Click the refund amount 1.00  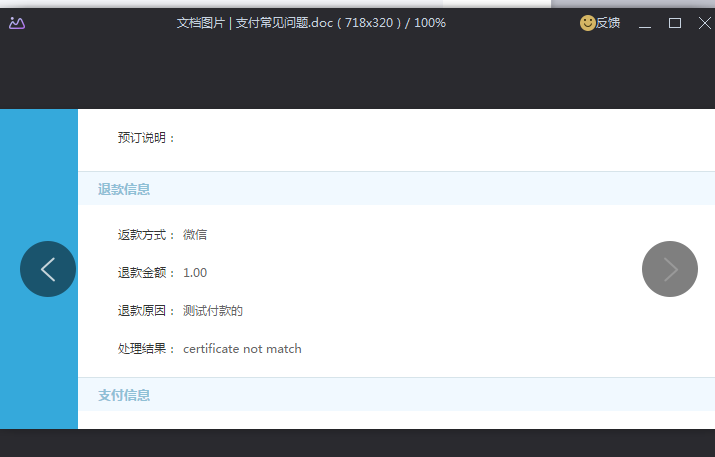point(195,273)
